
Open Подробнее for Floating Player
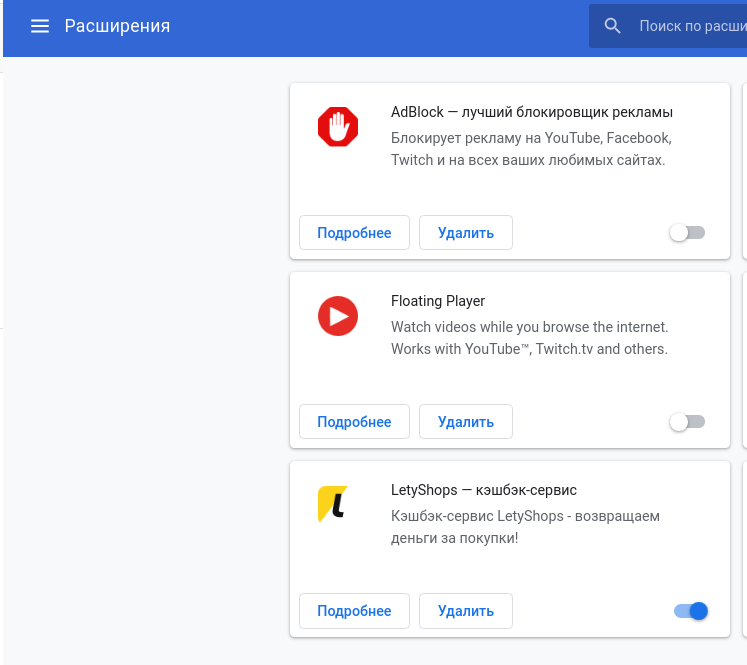tap(354, 422)
